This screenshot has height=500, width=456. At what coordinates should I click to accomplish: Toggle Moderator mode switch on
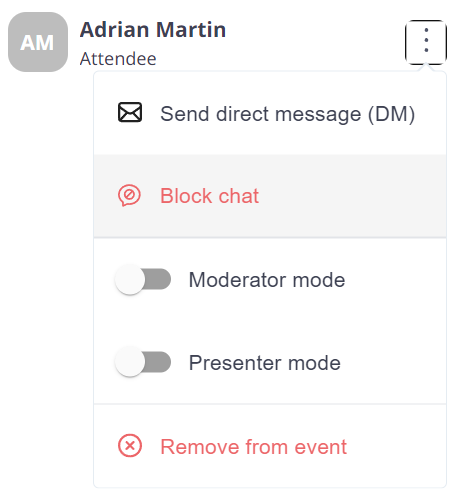tap(143, 279)
